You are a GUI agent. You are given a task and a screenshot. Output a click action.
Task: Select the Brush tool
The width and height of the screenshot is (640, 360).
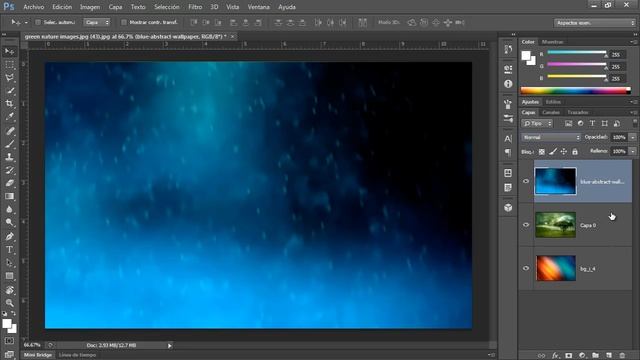tap(9, 144)
